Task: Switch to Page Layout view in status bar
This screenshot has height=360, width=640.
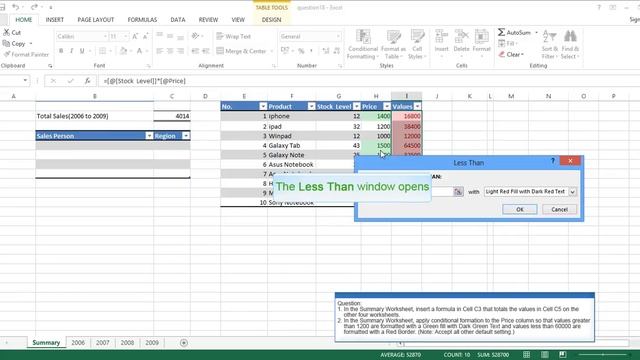Action: tap(544, 355)
